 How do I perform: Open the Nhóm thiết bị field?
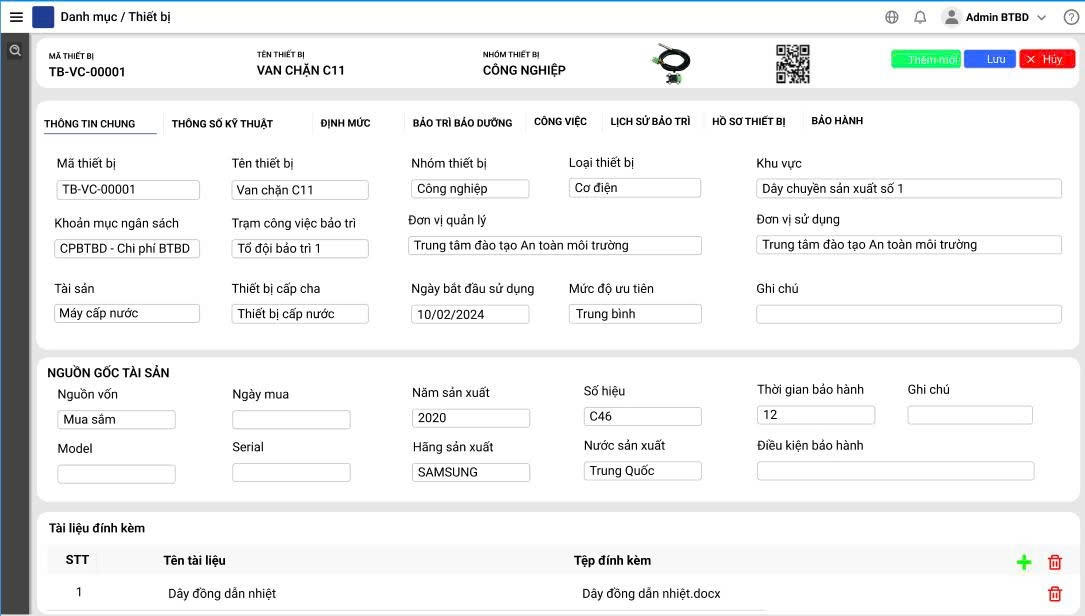469,189
